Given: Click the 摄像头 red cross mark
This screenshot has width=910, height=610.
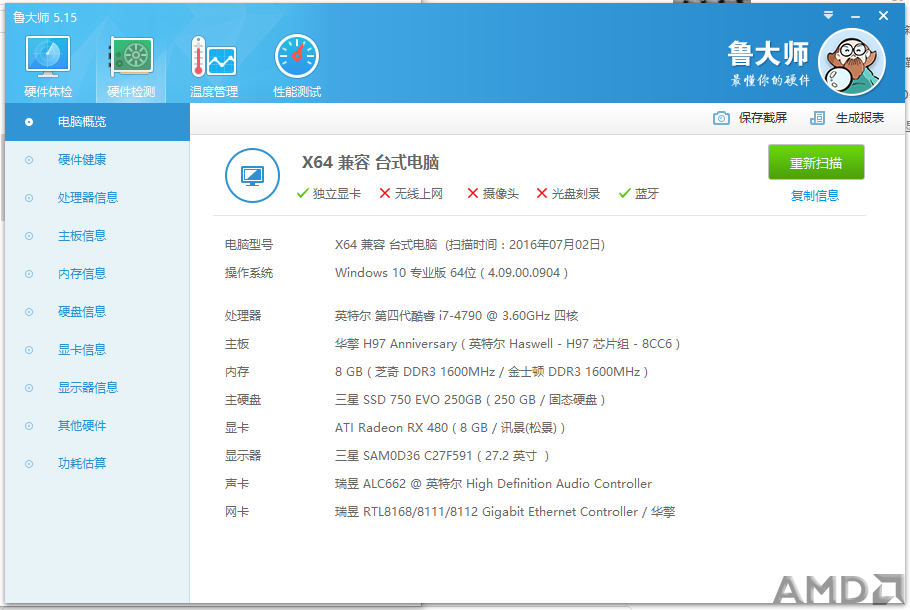Looking at the screenshot, I should point(473,193).
